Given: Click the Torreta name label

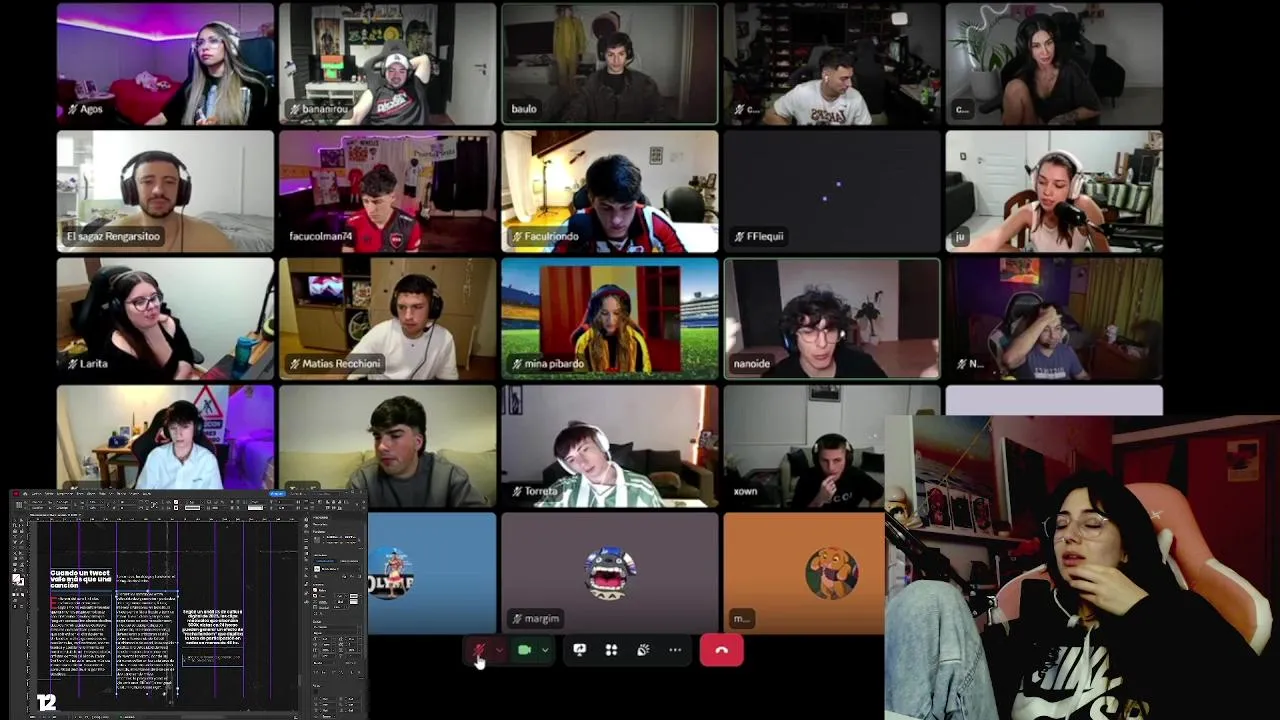Looking at the screenshot, I should tap(535, 491).
